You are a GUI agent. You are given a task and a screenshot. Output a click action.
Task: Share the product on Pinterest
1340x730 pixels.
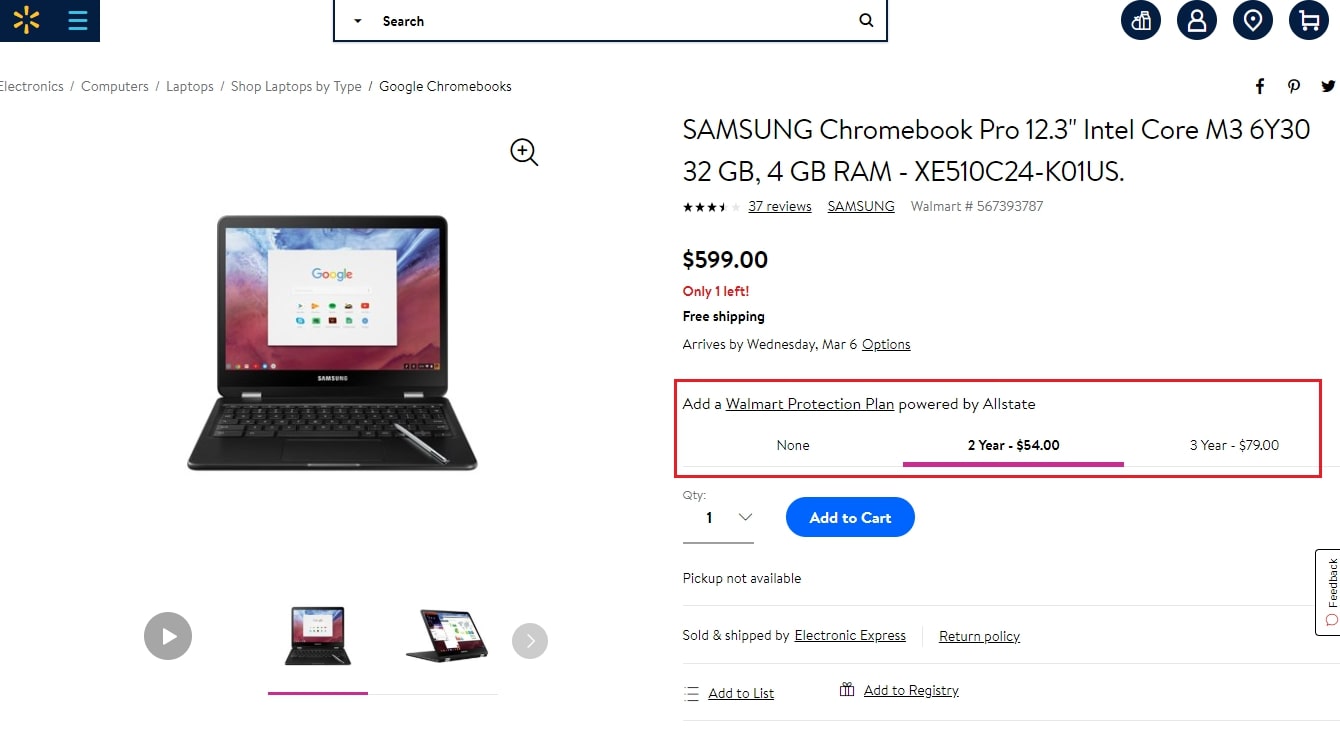coord(1294,86)
